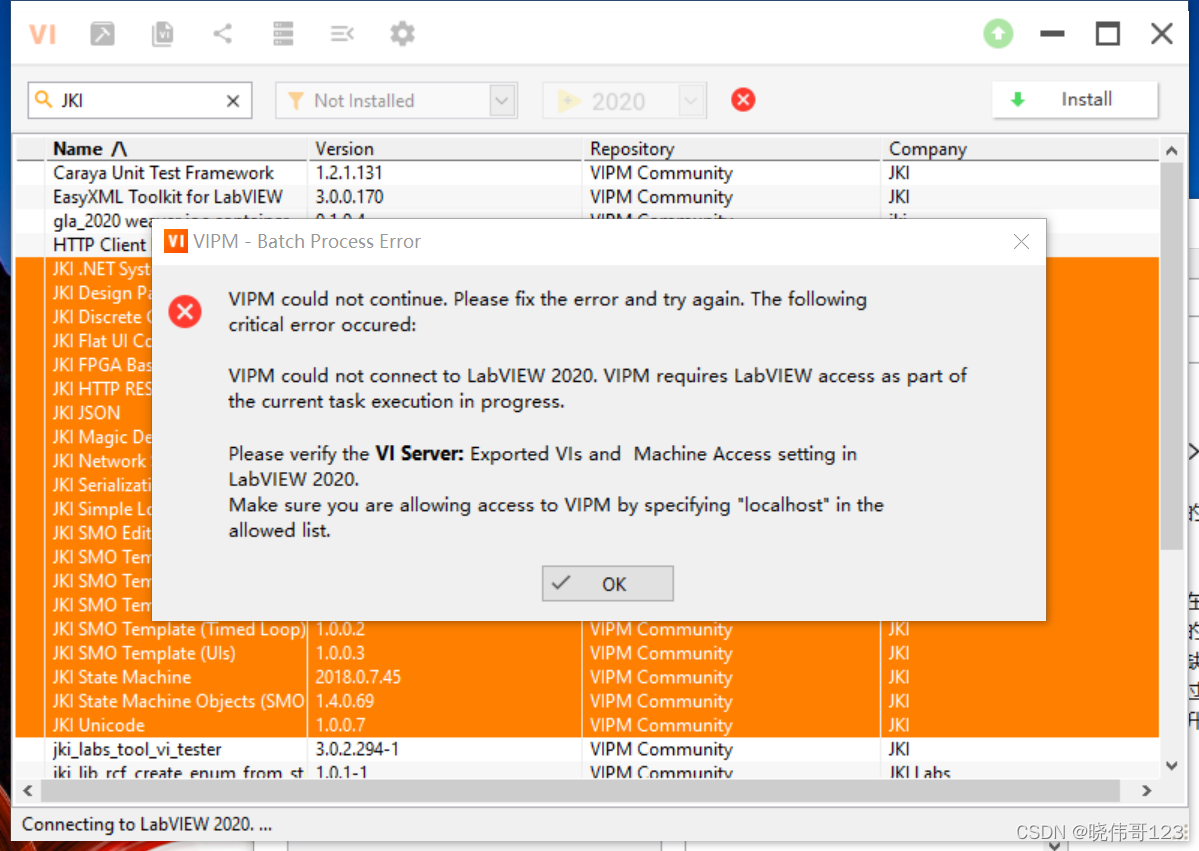1199x851 pixels.
Task: Close the VIPM main window
Action: tap(1162, 34)
